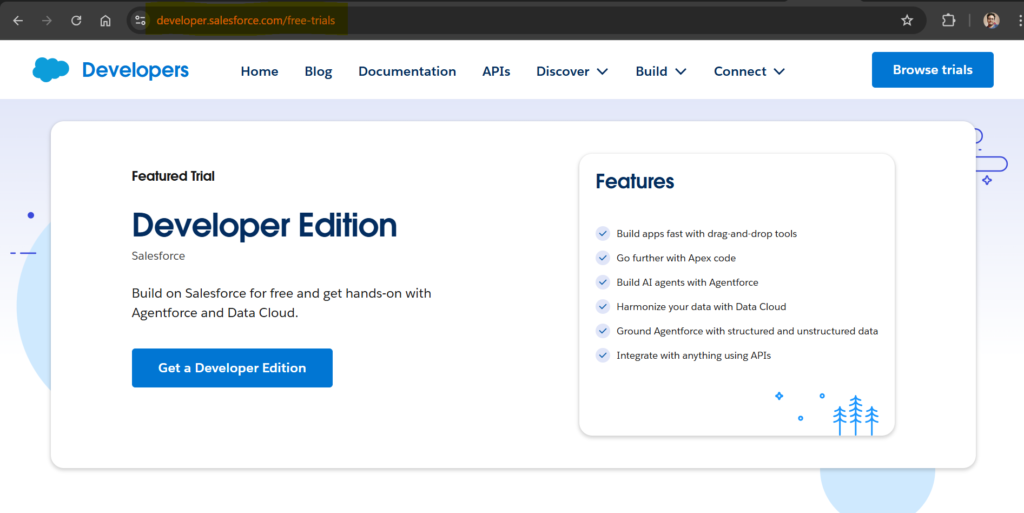Click 'Go further with Apex code' text
This screenshot has width=1024, height=513.
(676, 258)
